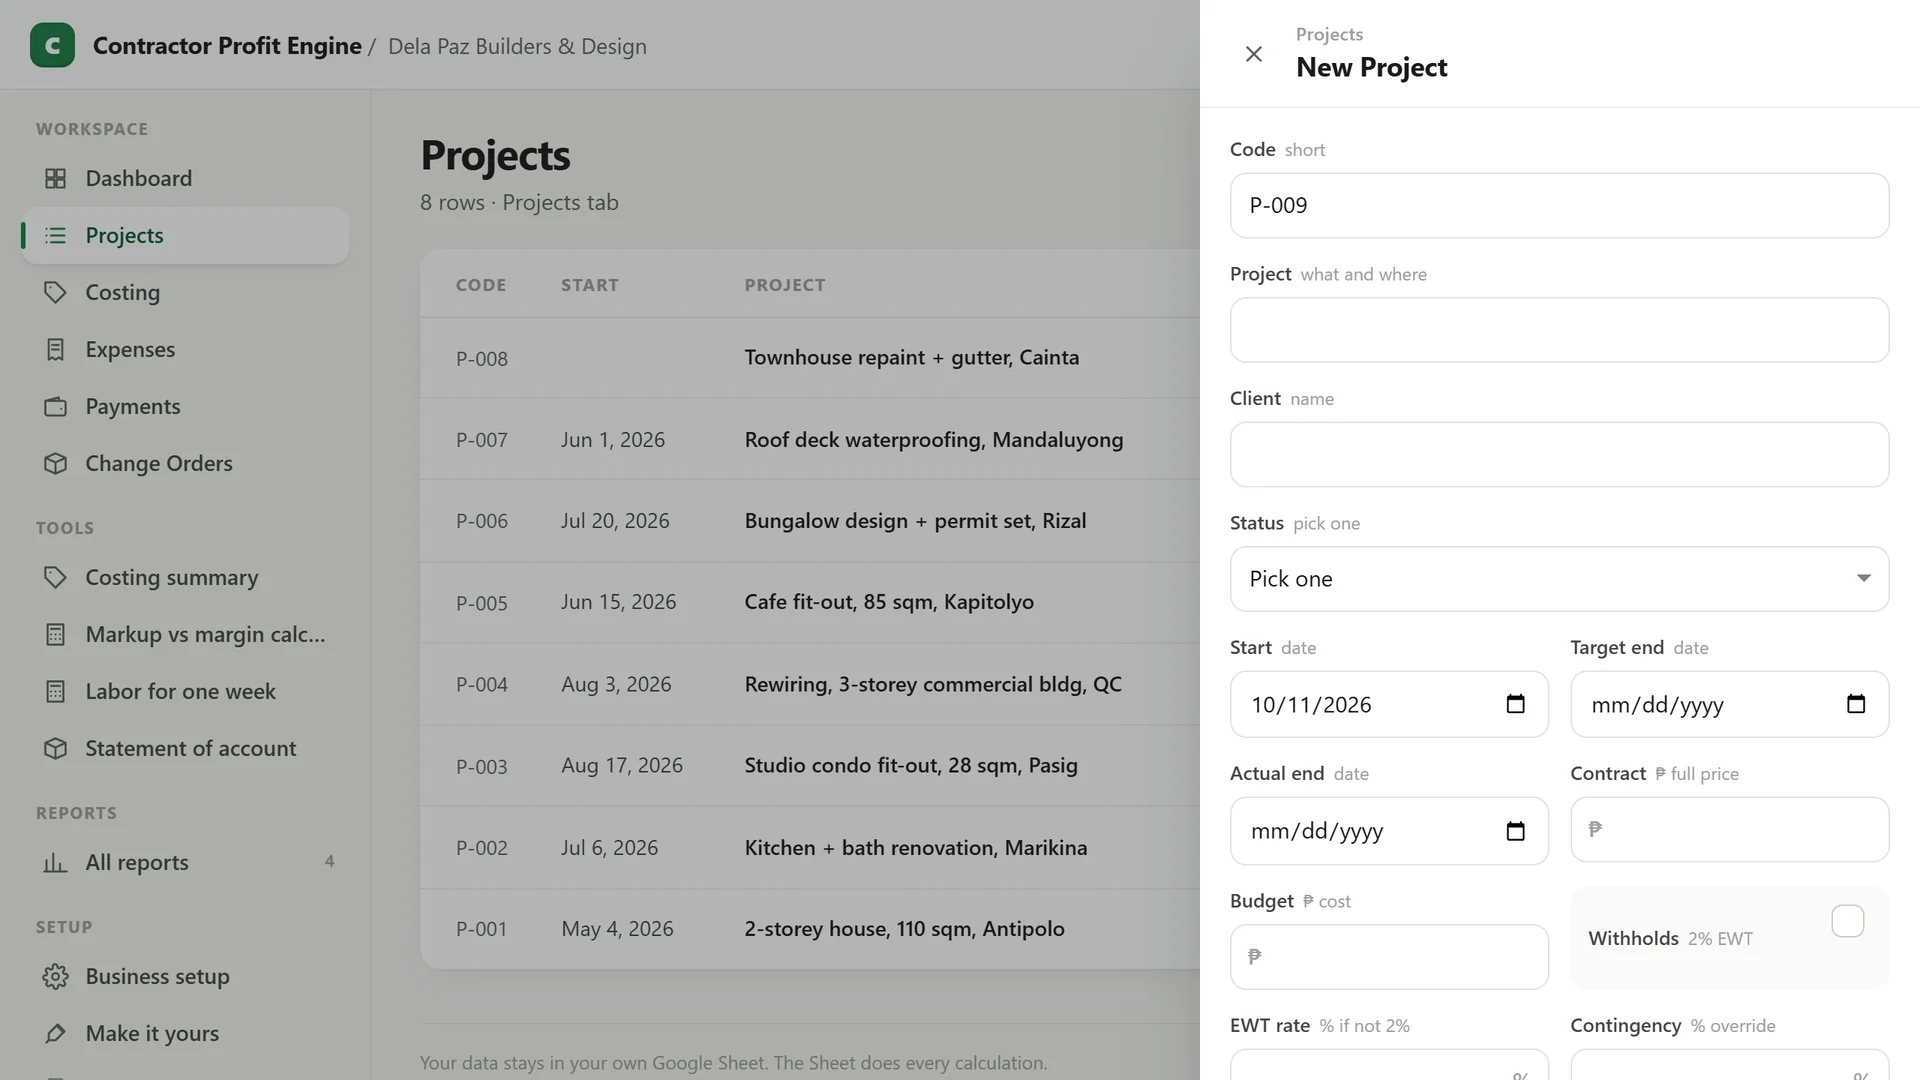Screen dimensions: 1920x1080
Task: Focus the Project what and where field
Action: click(1559, 330)
